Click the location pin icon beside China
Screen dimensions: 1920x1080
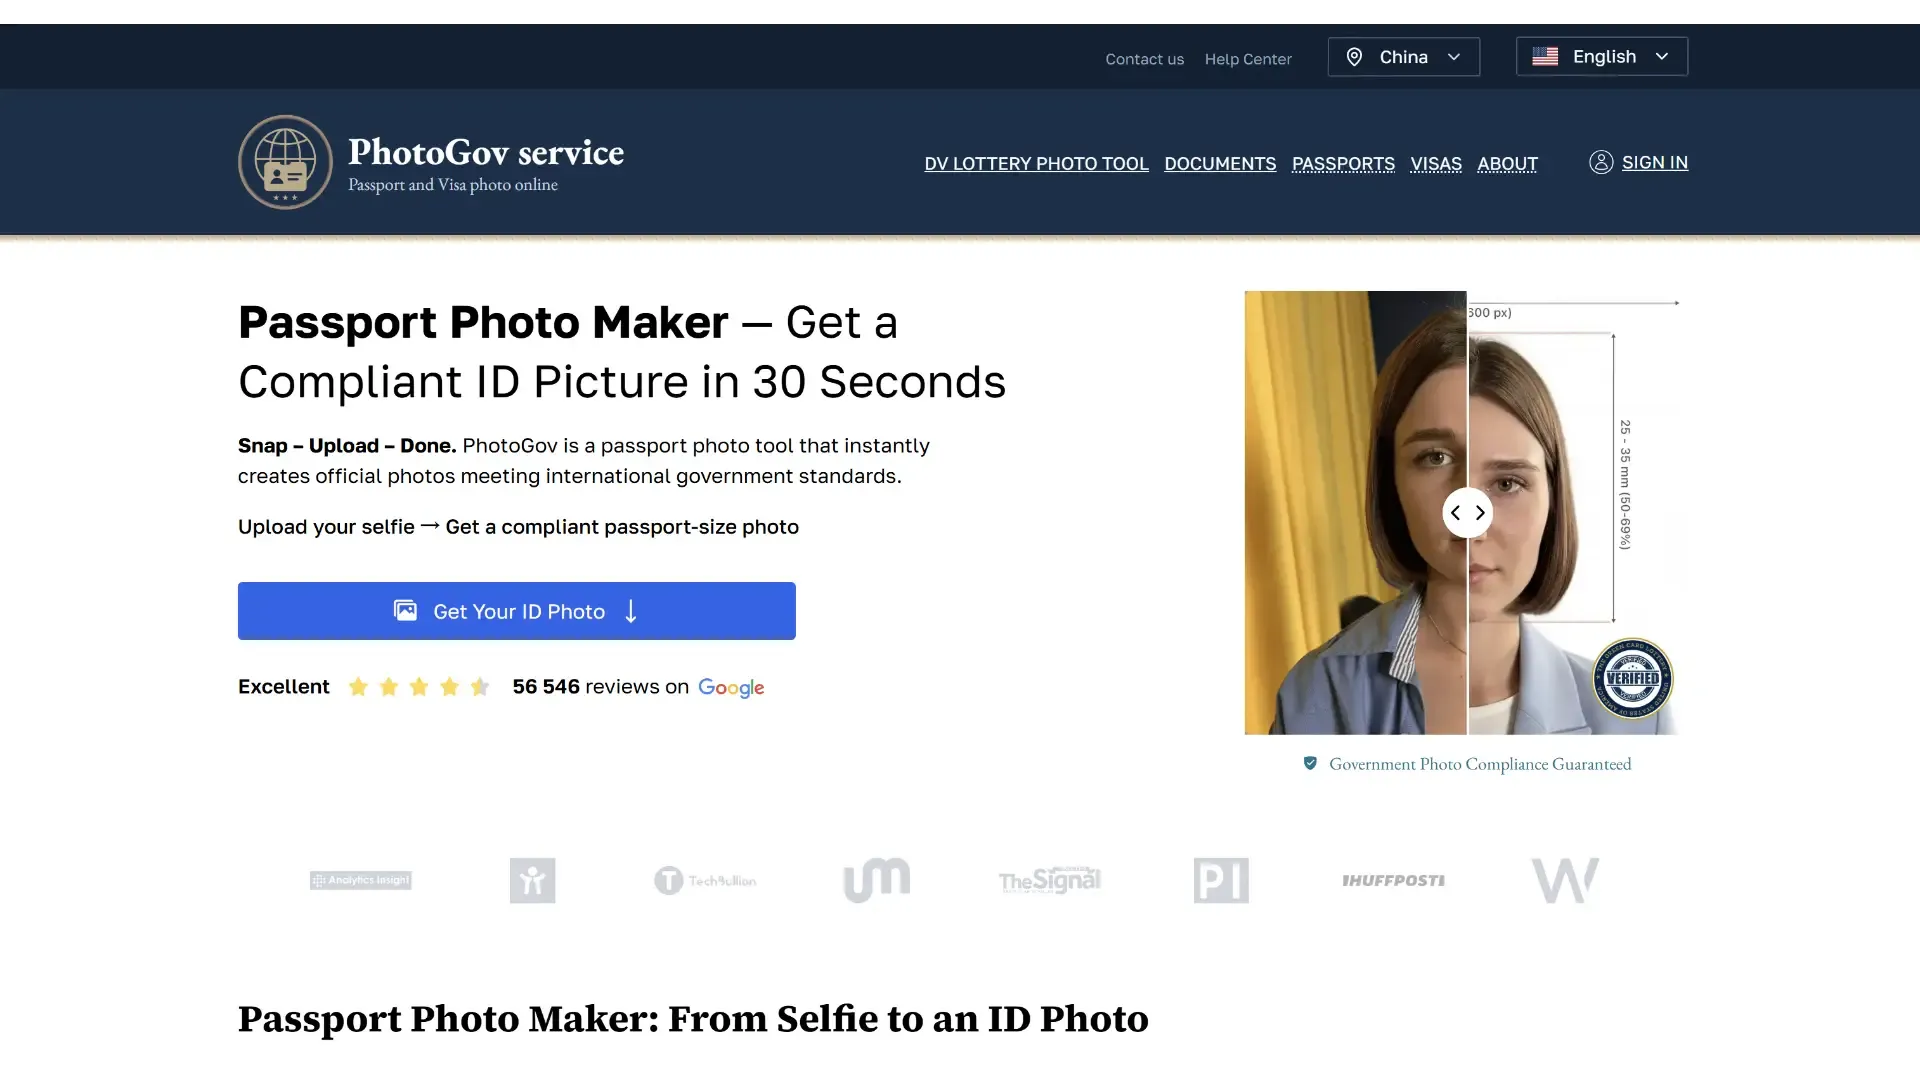click(x=1354, y=57)
